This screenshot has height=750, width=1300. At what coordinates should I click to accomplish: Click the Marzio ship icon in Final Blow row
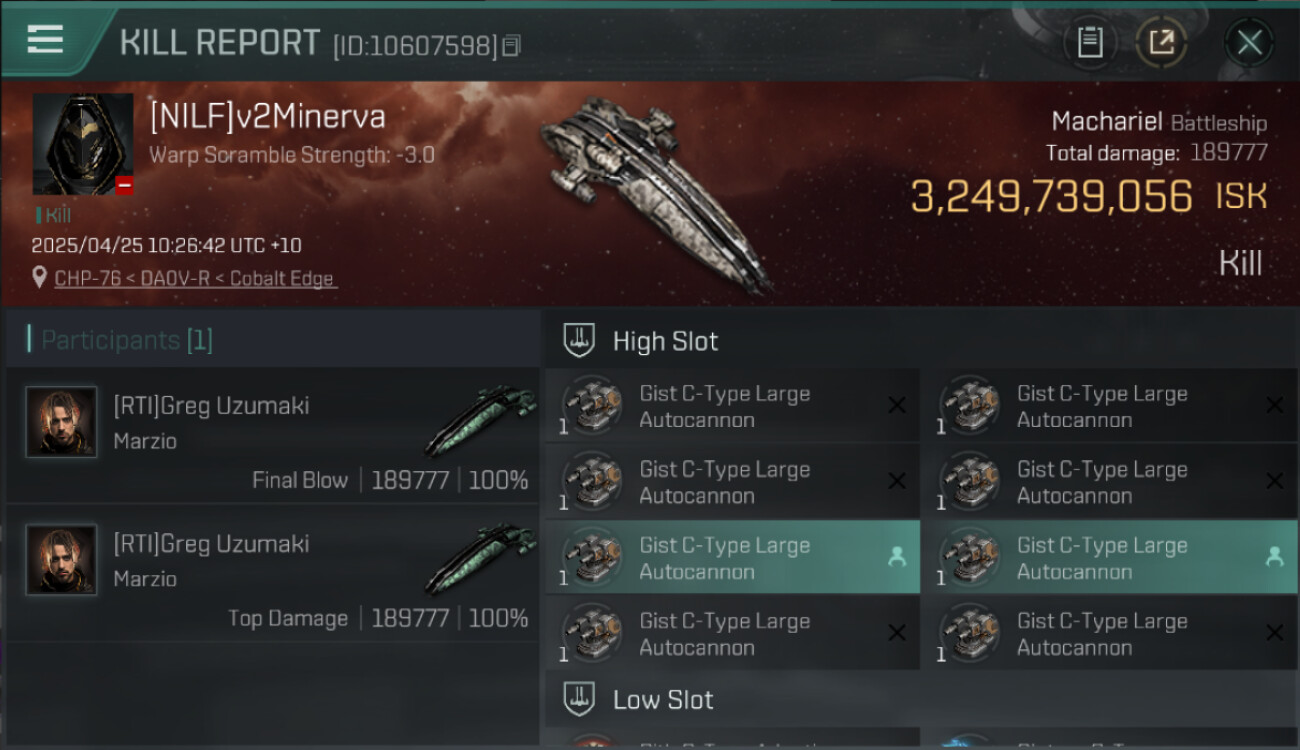[x=480, y=416]
